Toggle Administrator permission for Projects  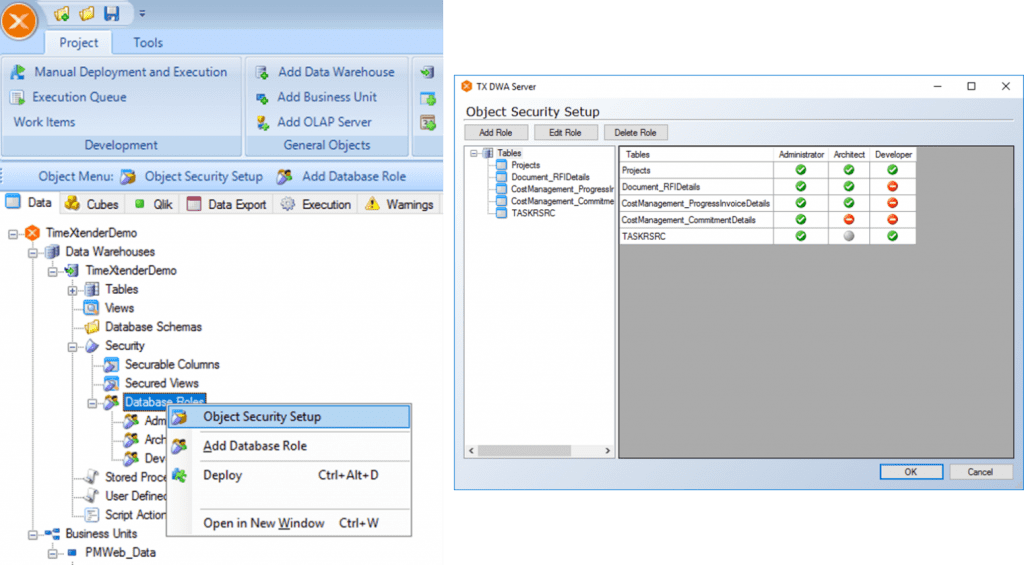pos(801,170)
